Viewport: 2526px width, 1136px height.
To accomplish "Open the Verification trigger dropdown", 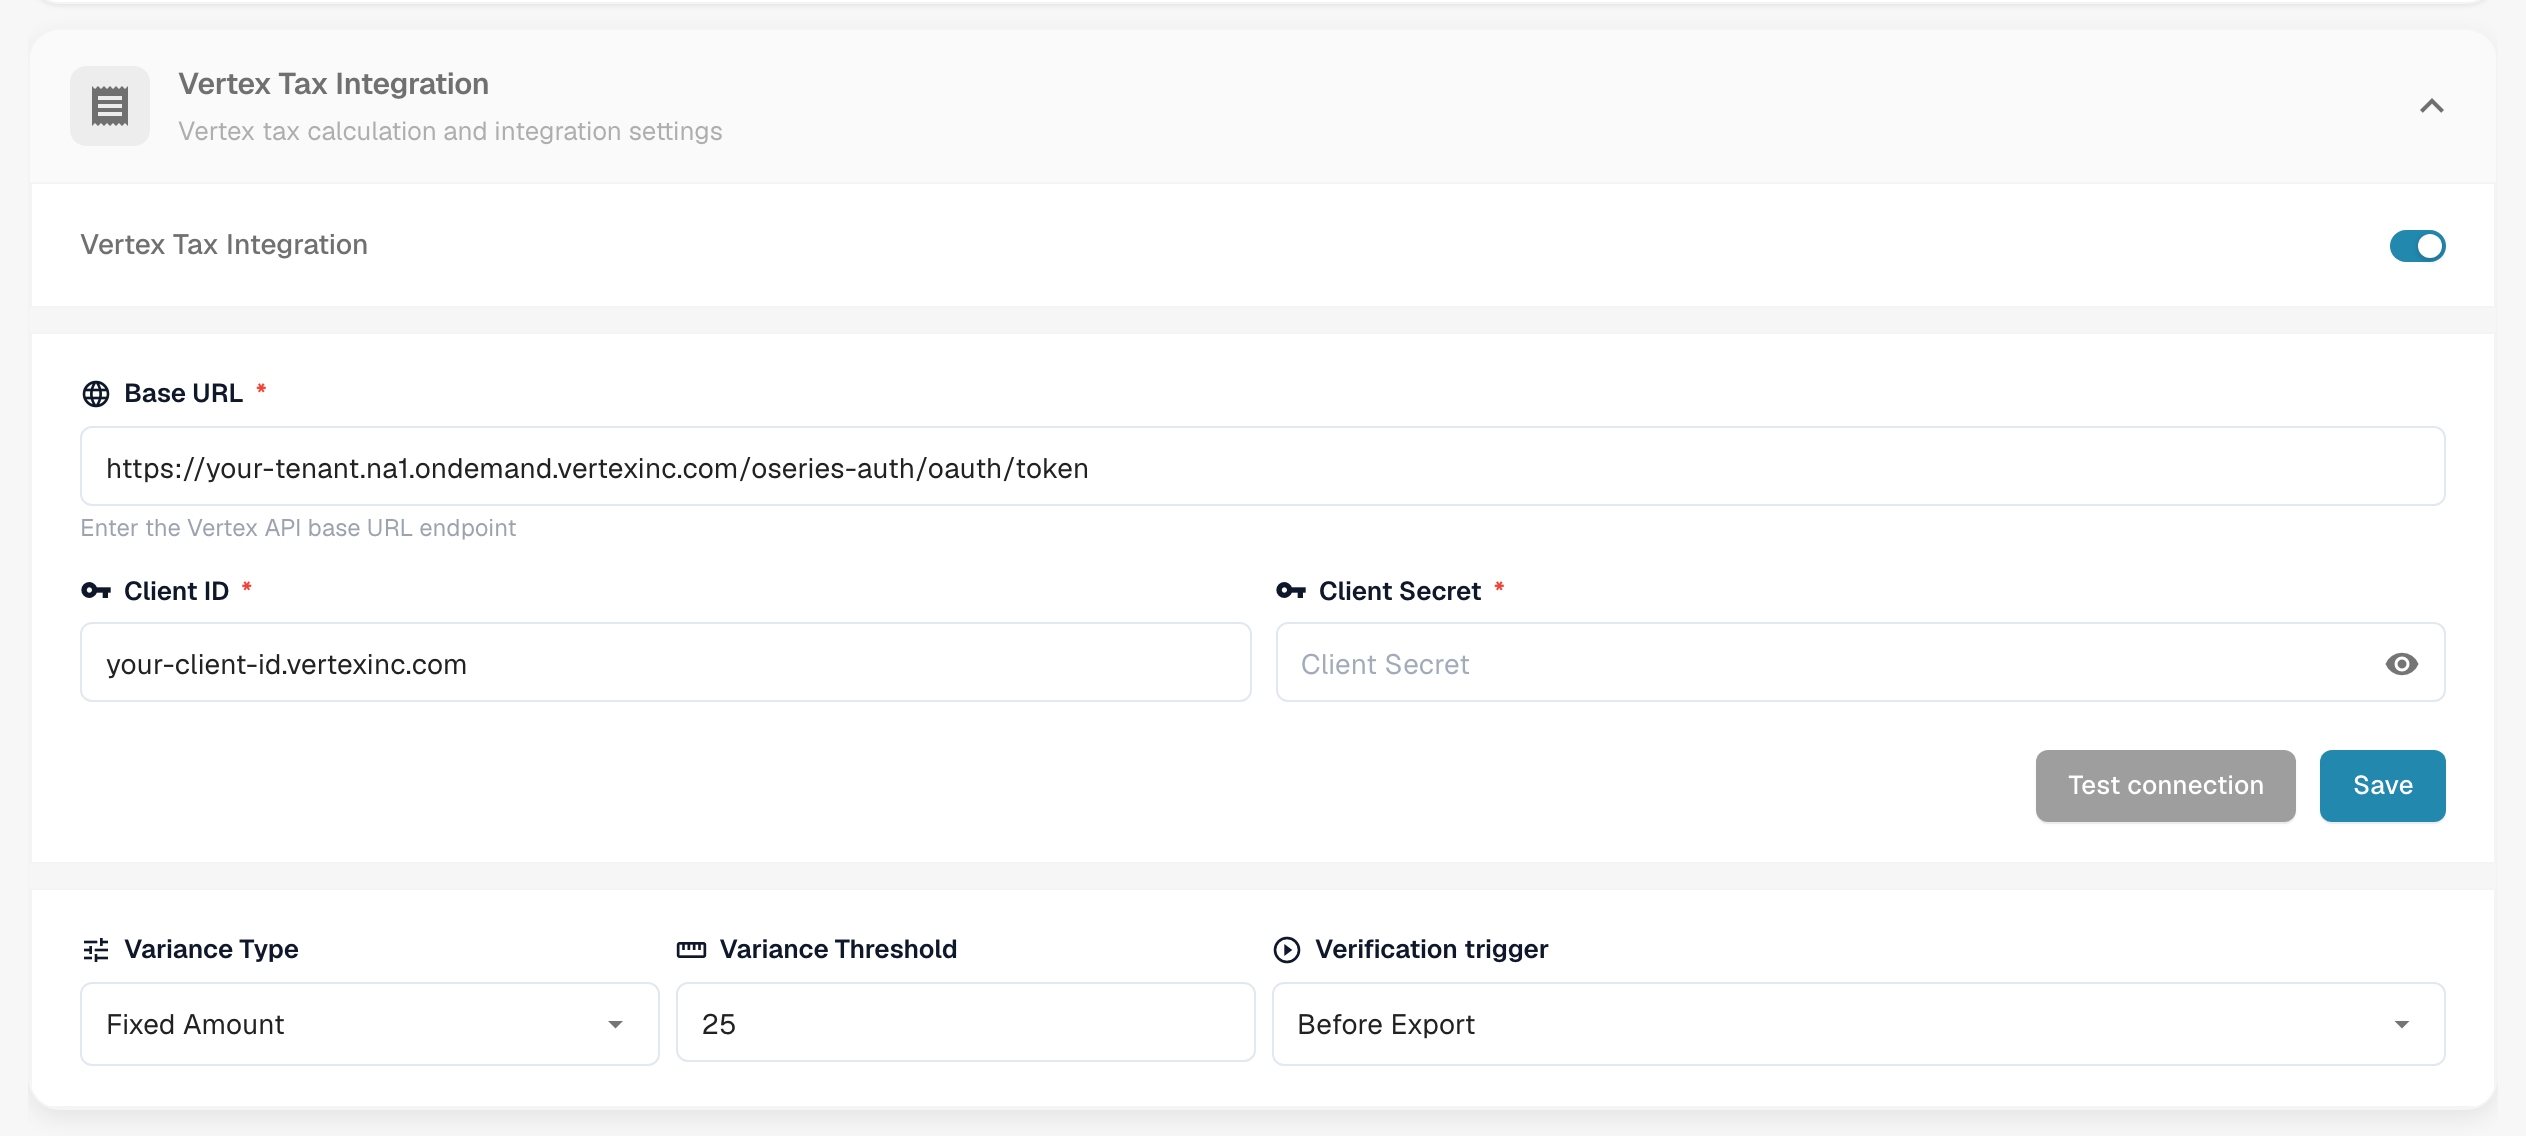I will click(x=1858, y=1024).
